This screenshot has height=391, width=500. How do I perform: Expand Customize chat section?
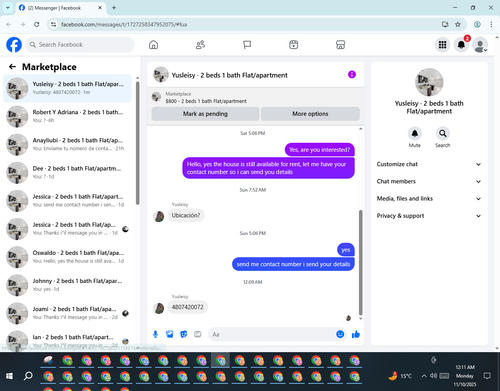[x=429, y=164]
